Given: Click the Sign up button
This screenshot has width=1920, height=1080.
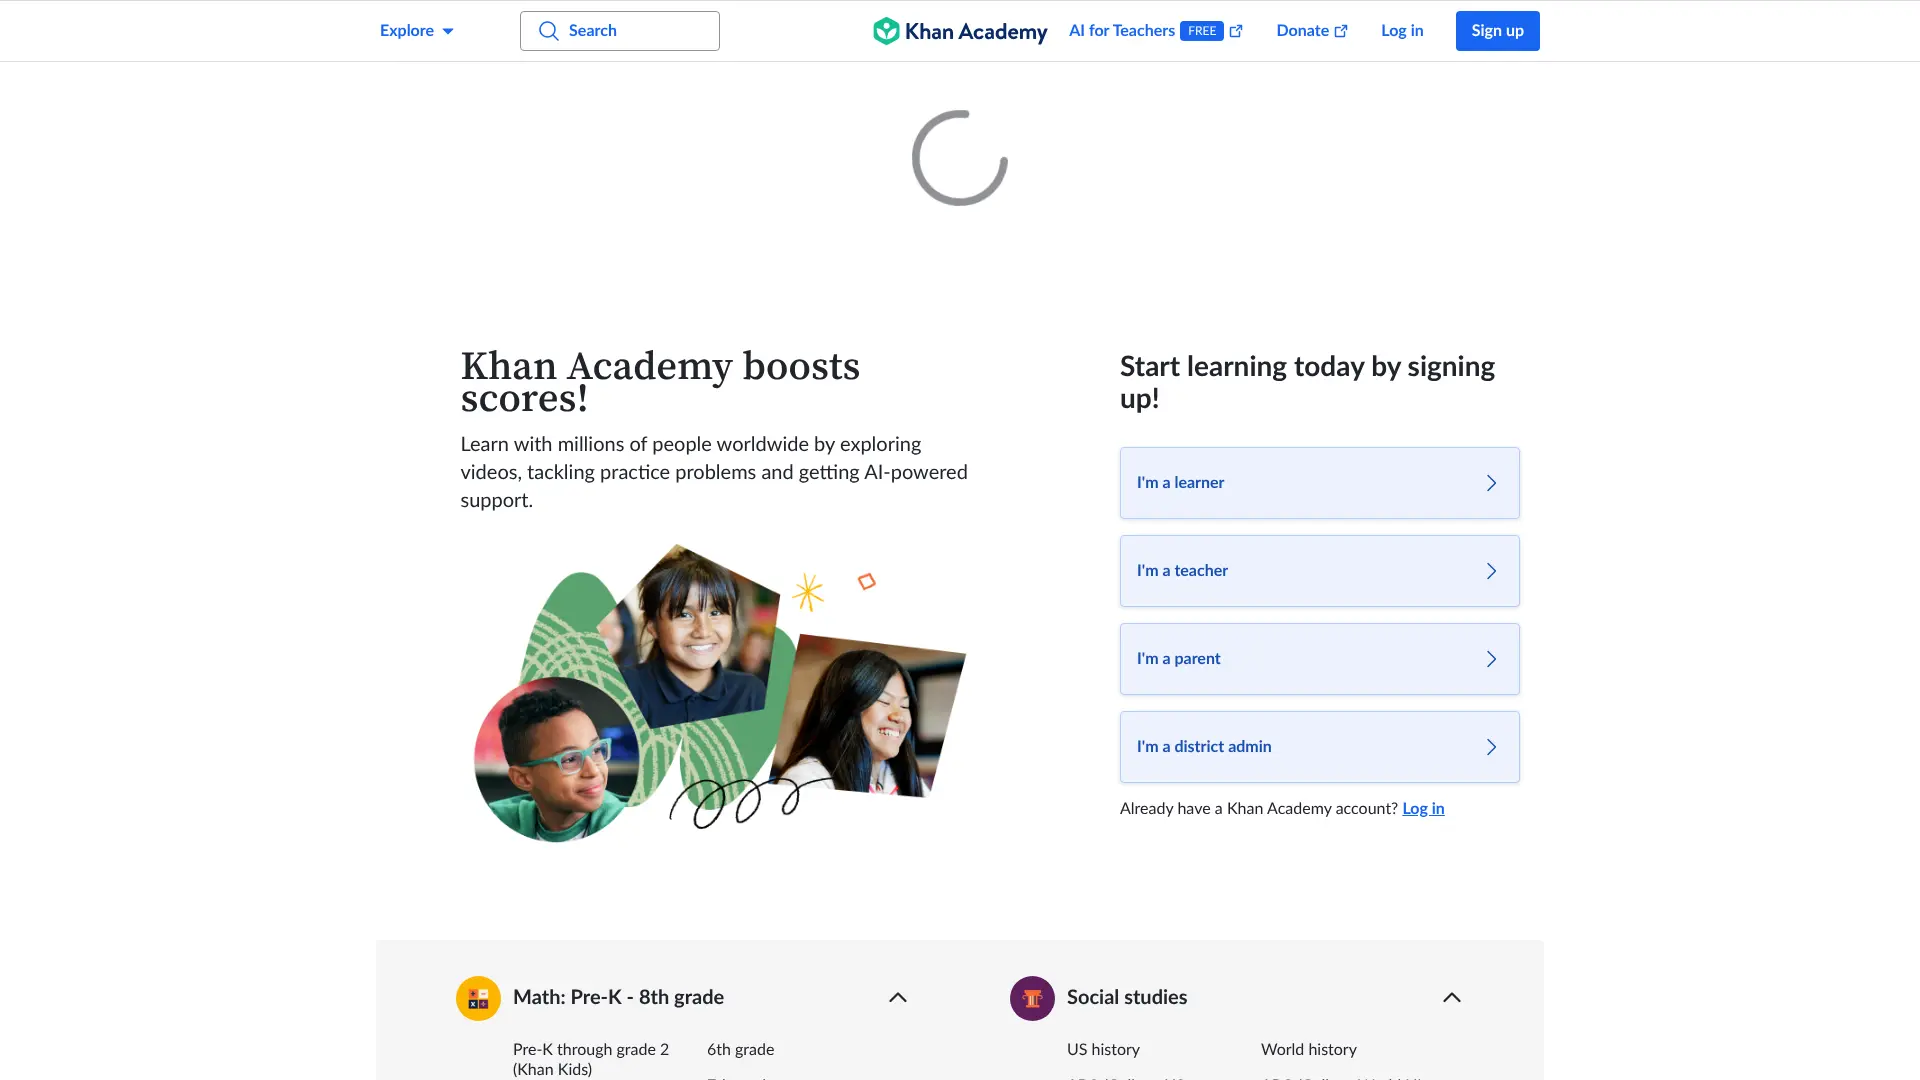Looking at the screenshot, I should [x=1497, y=31].
